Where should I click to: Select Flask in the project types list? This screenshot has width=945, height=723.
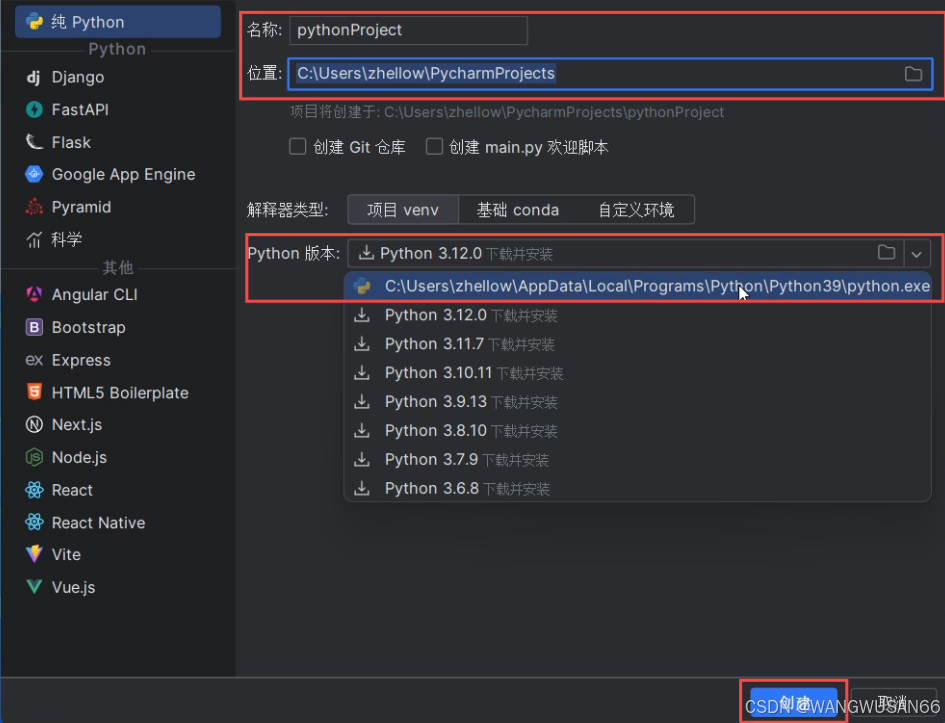118,142
